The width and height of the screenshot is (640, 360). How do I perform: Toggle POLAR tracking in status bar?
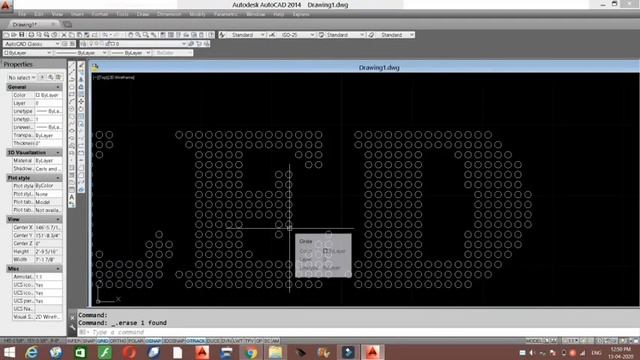pos(136,341)
